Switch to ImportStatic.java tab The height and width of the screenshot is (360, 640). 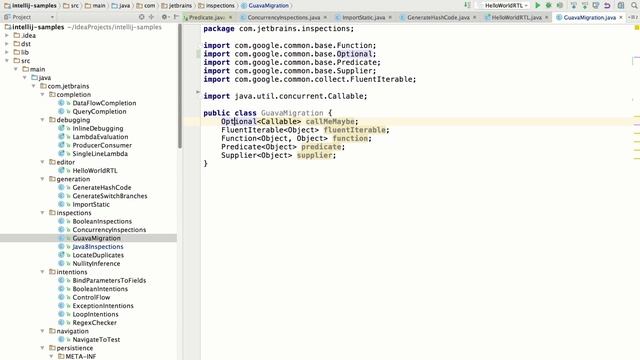click(363, 18)
